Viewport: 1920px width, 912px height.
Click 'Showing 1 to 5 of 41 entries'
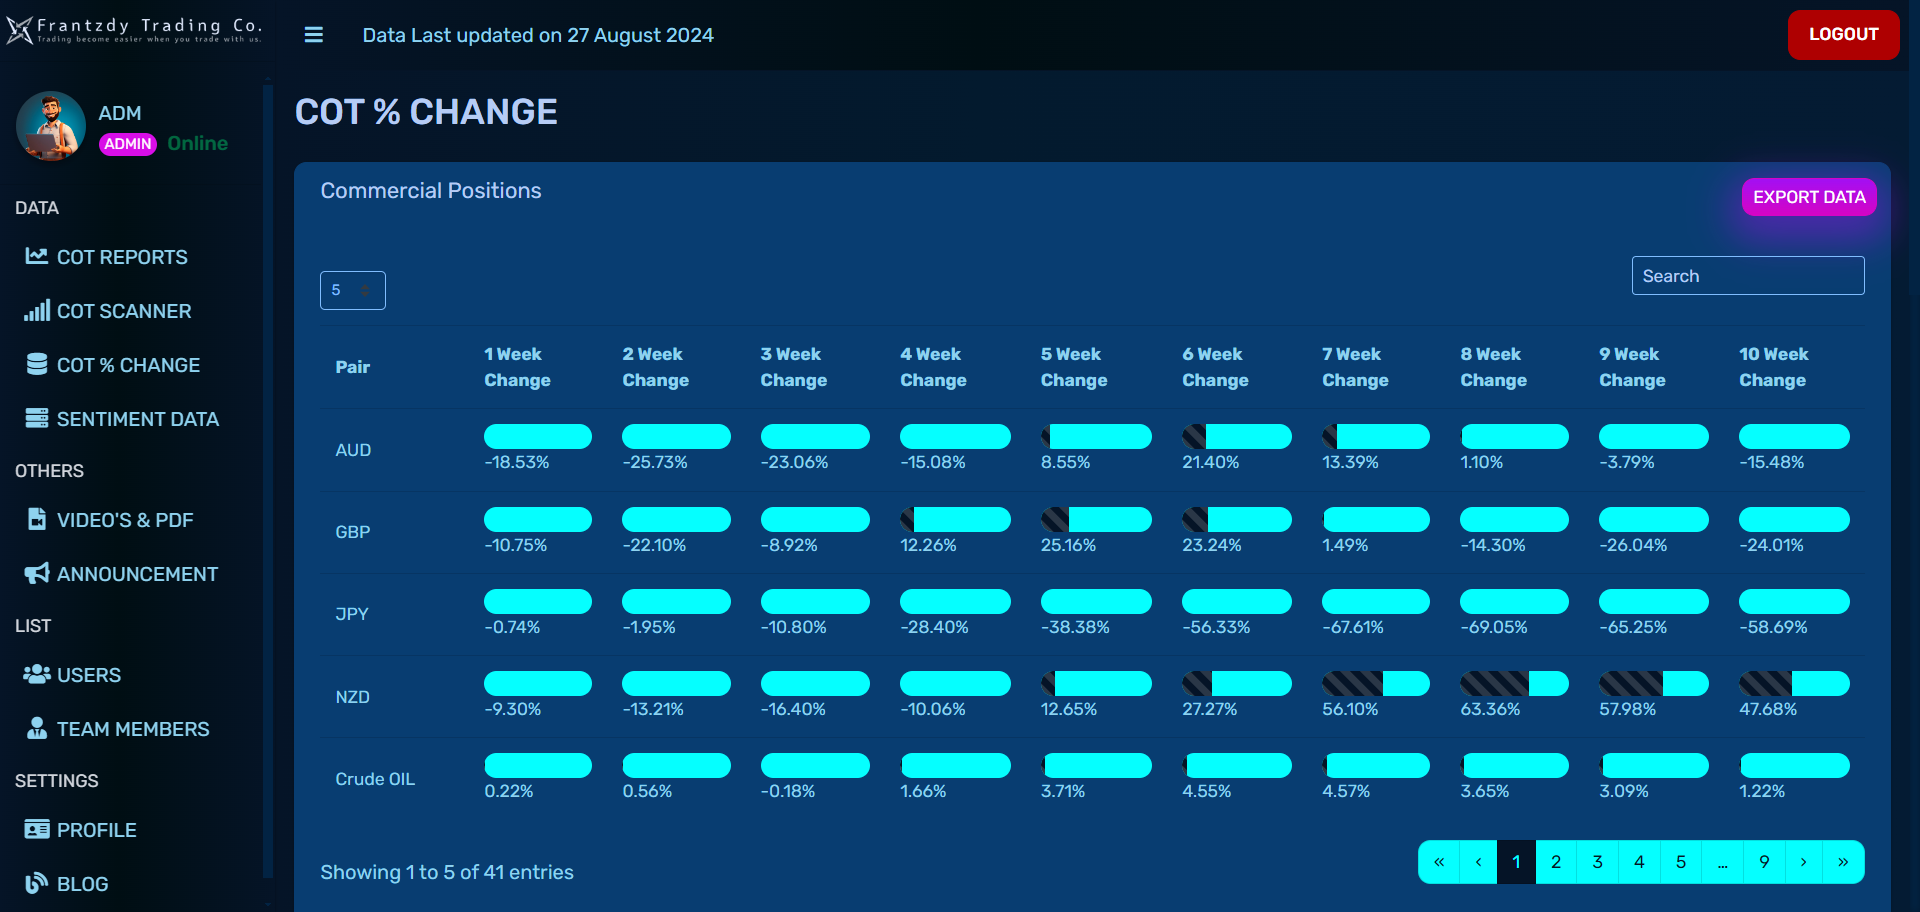(447, 872)
